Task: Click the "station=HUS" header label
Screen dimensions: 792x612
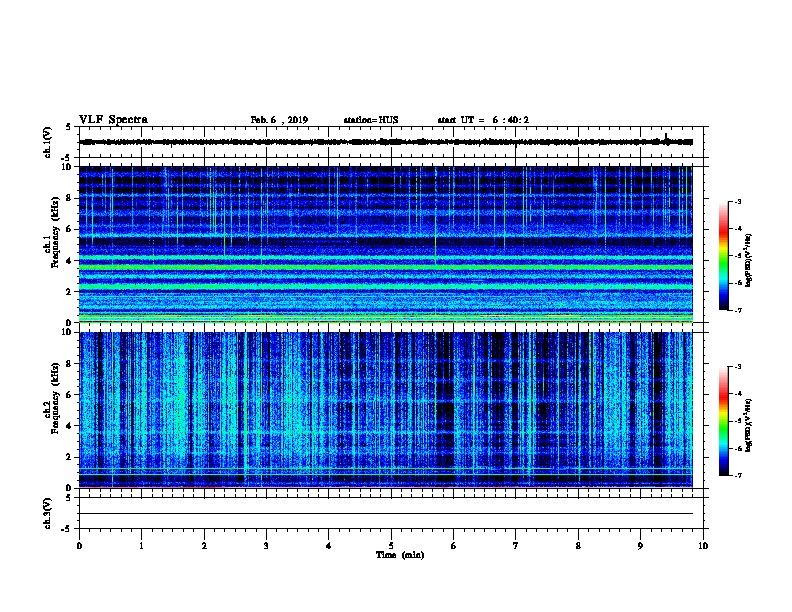Action: click(x=371, y=120)
